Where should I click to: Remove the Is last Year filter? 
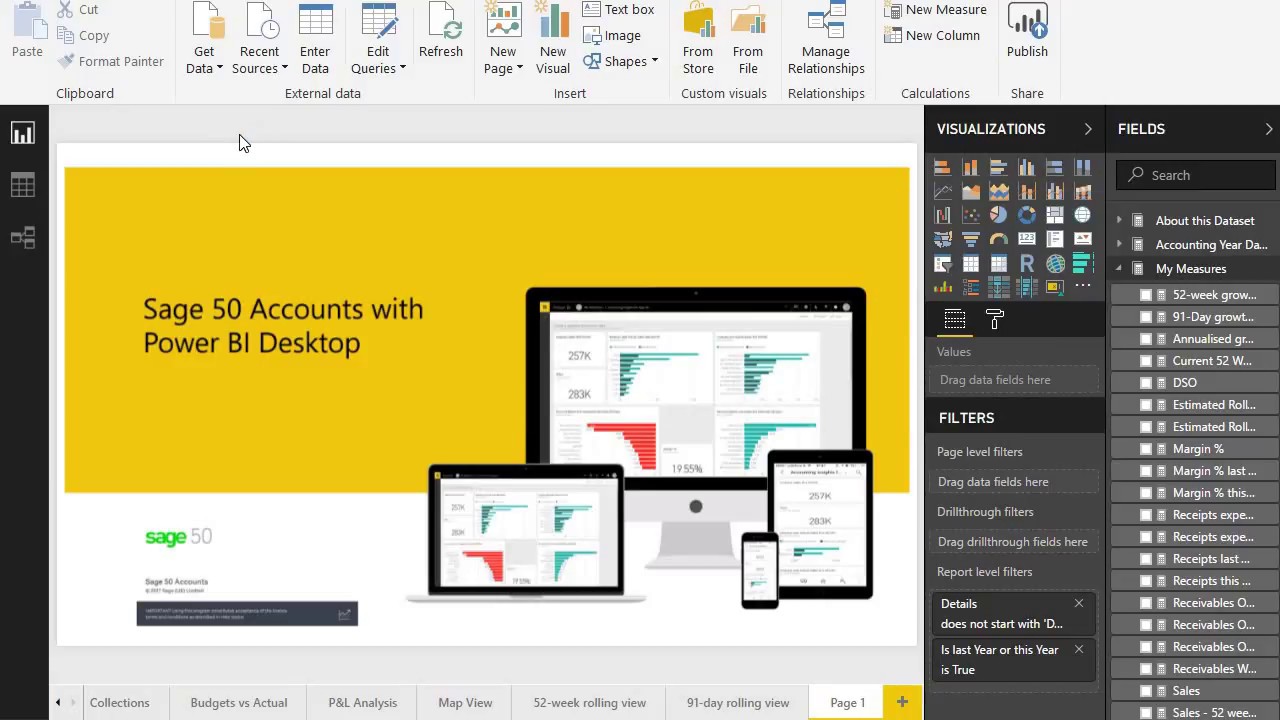(1079, 649)
